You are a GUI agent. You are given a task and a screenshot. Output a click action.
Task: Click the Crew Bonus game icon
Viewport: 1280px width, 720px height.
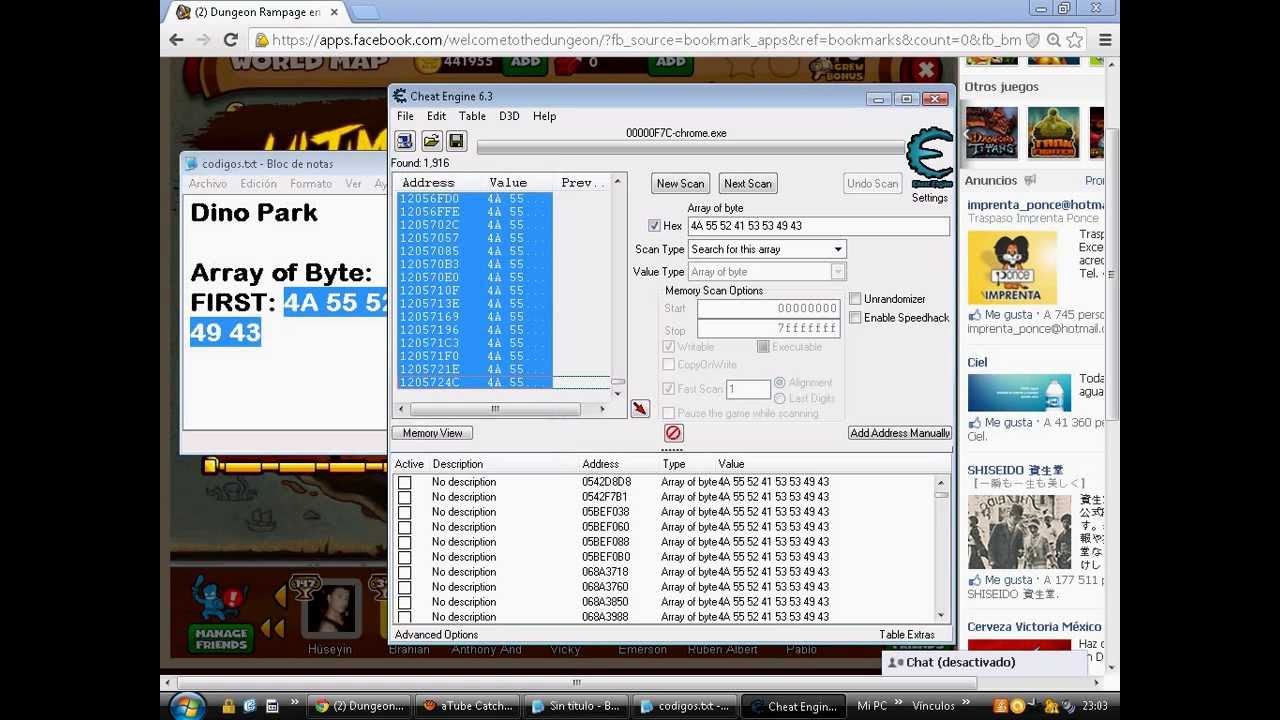pyautogui.click(x=836, y=70)
